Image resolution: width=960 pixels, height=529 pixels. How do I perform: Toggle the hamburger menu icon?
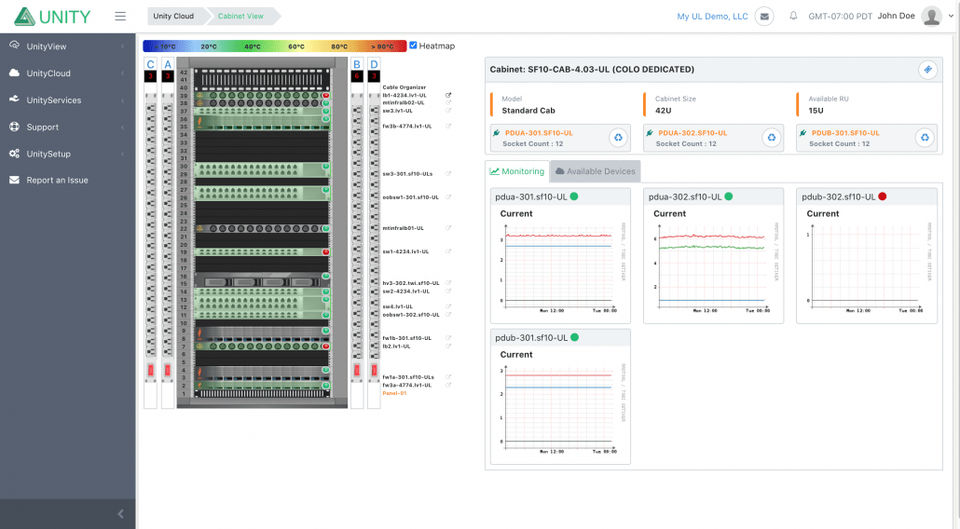pos(120,16)
